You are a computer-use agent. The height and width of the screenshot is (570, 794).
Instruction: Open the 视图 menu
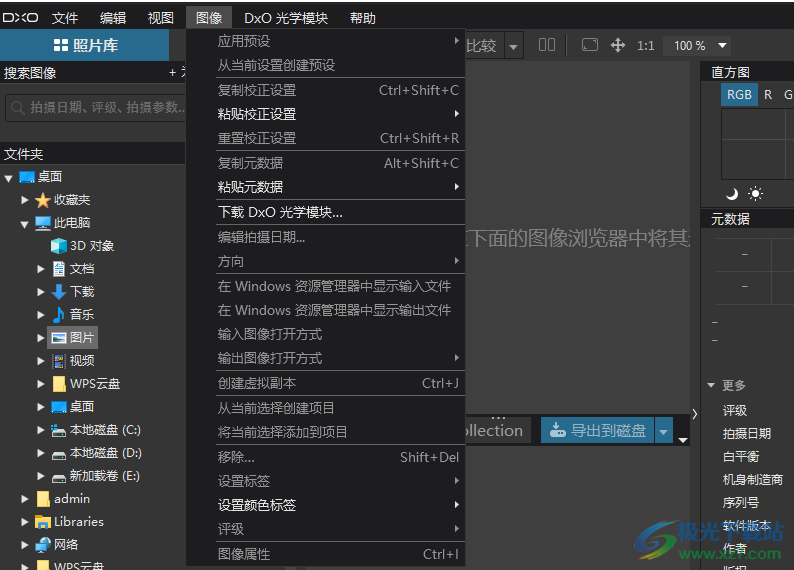tap(161, 18)
